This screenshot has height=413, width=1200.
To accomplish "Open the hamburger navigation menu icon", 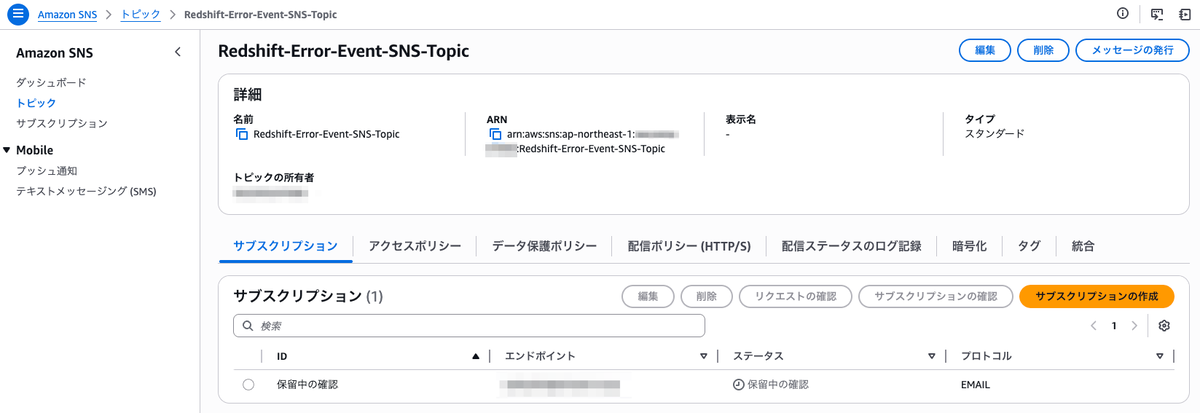I will coord(18,14).
